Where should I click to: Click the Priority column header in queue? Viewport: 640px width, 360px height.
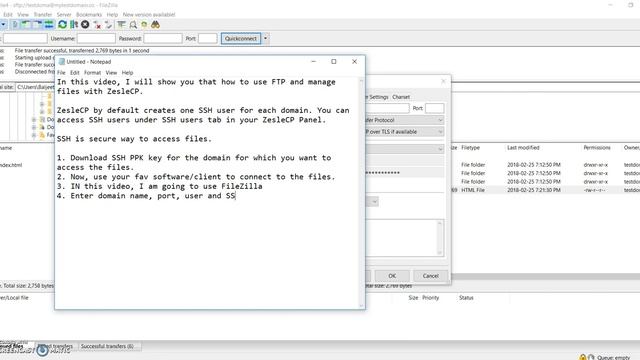tap(430, 298)
